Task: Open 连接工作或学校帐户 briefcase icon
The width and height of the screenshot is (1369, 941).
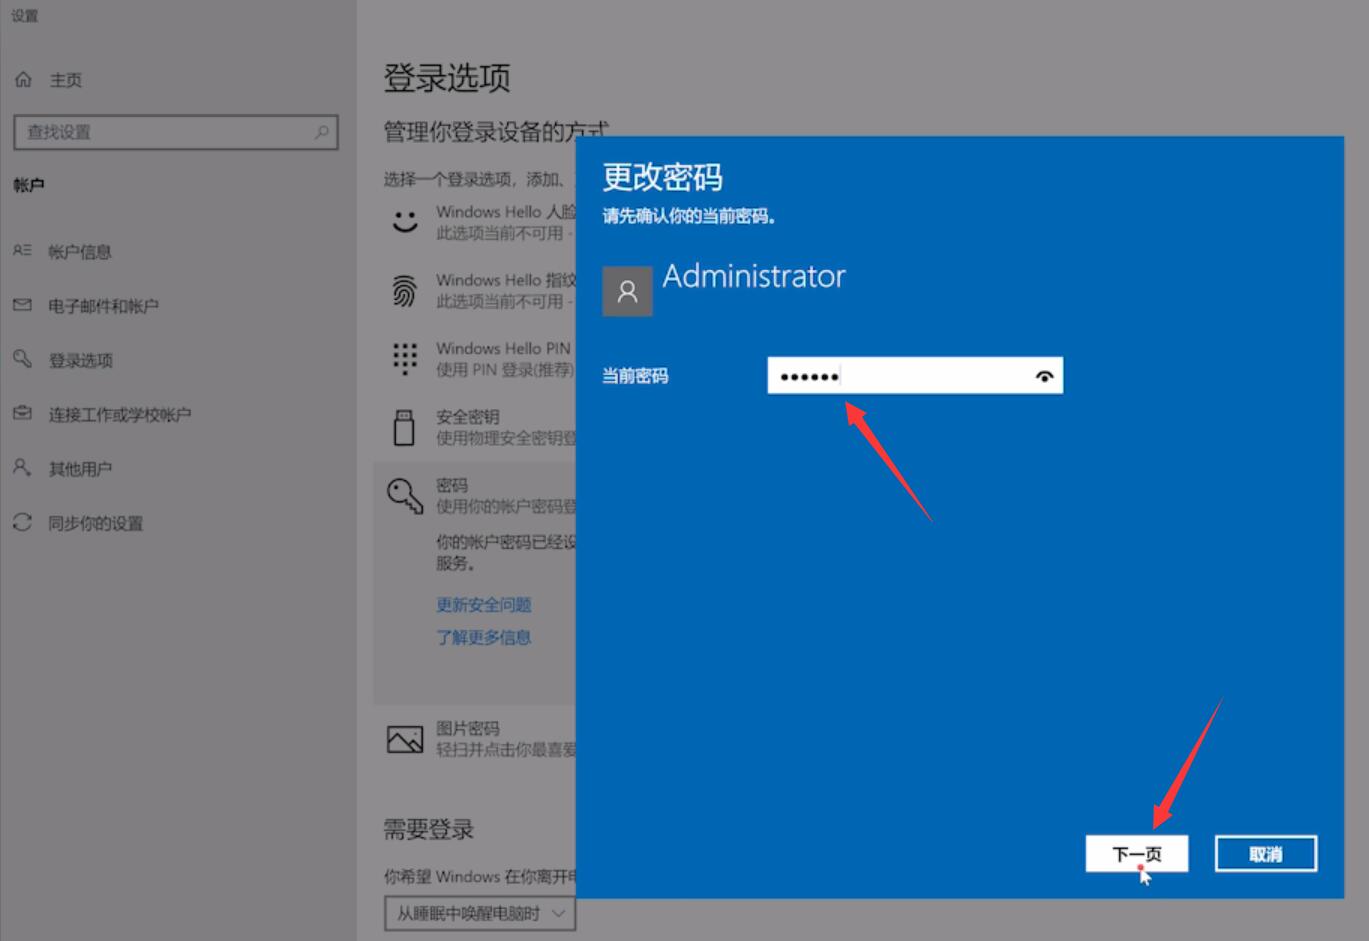Action: point(22,413)
